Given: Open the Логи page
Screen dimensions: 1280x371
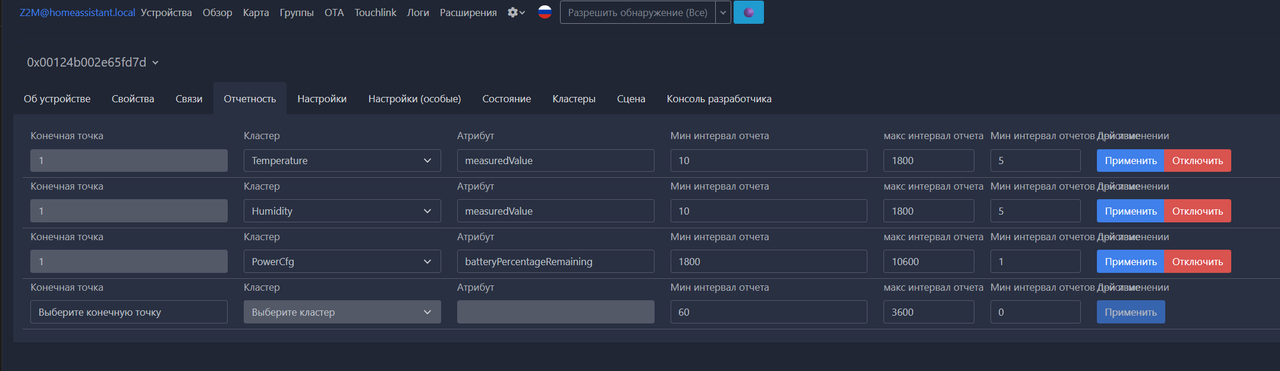Looking at the screenshot, I should pyautogui.click(x=419, y=13).
